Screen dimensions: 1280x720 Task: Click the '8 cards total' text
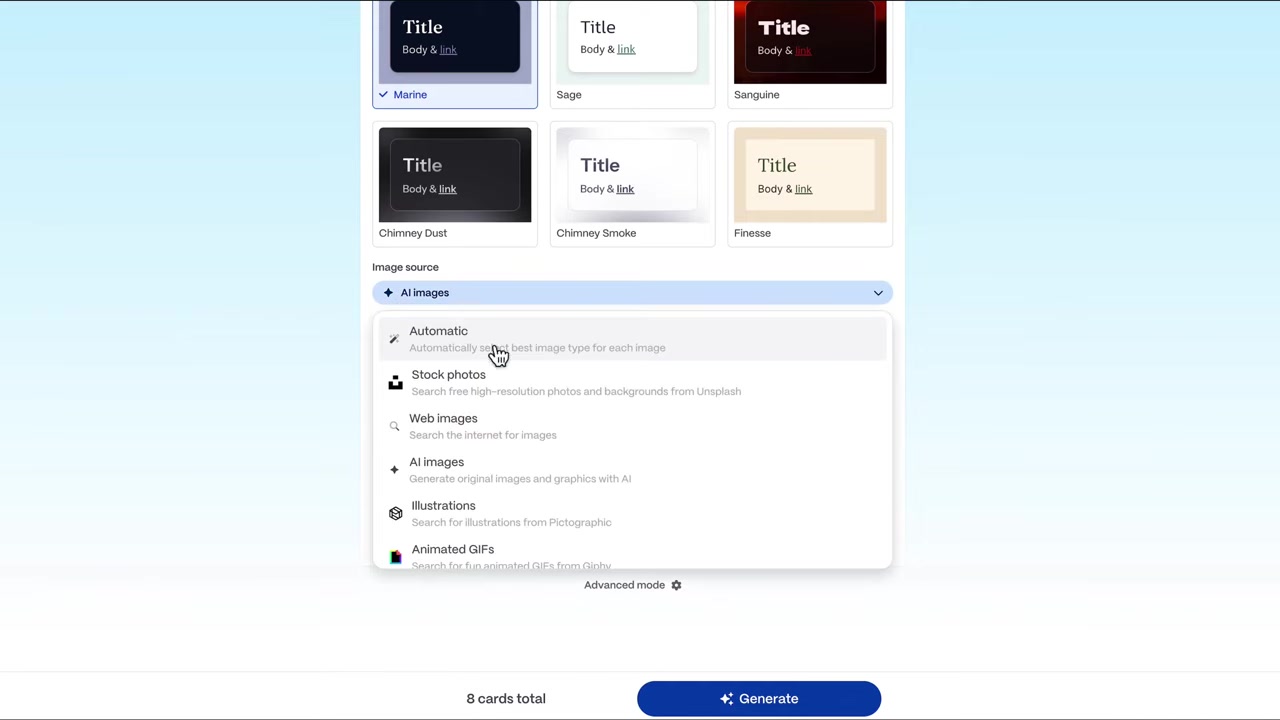click(x=506, y=699)
